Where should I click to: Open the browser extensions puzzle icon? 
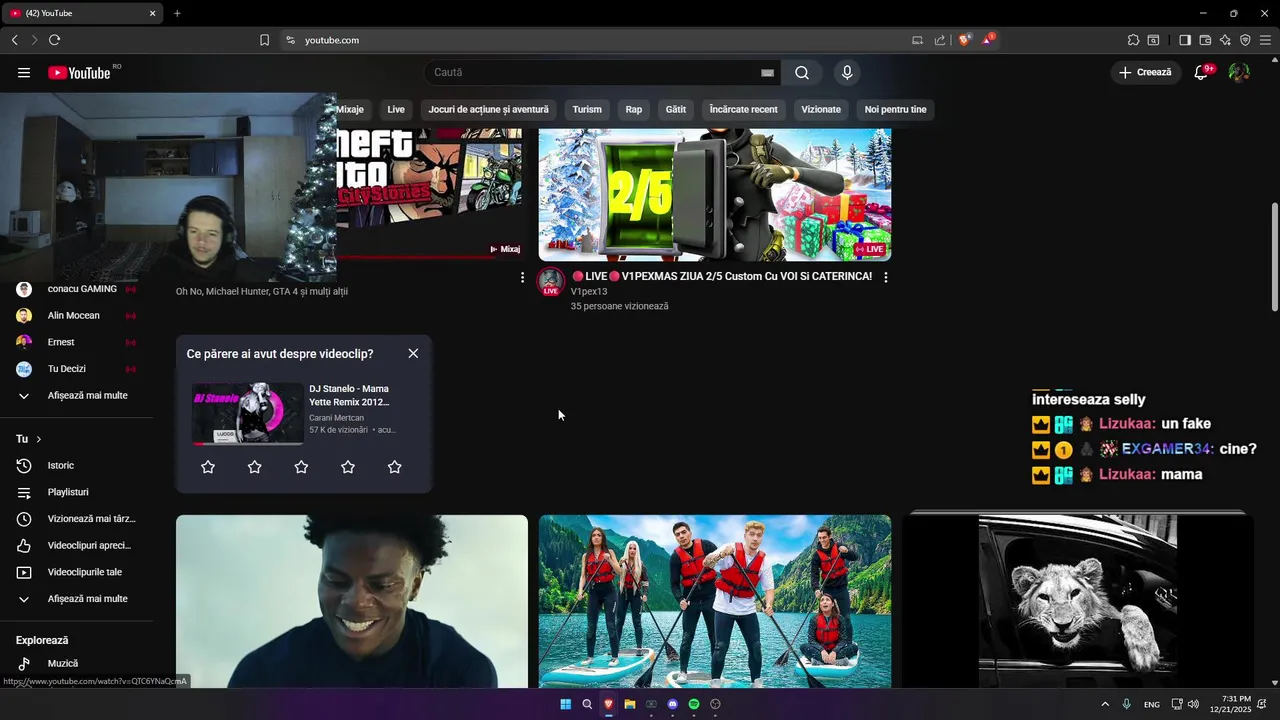(x=1133, y=40)
